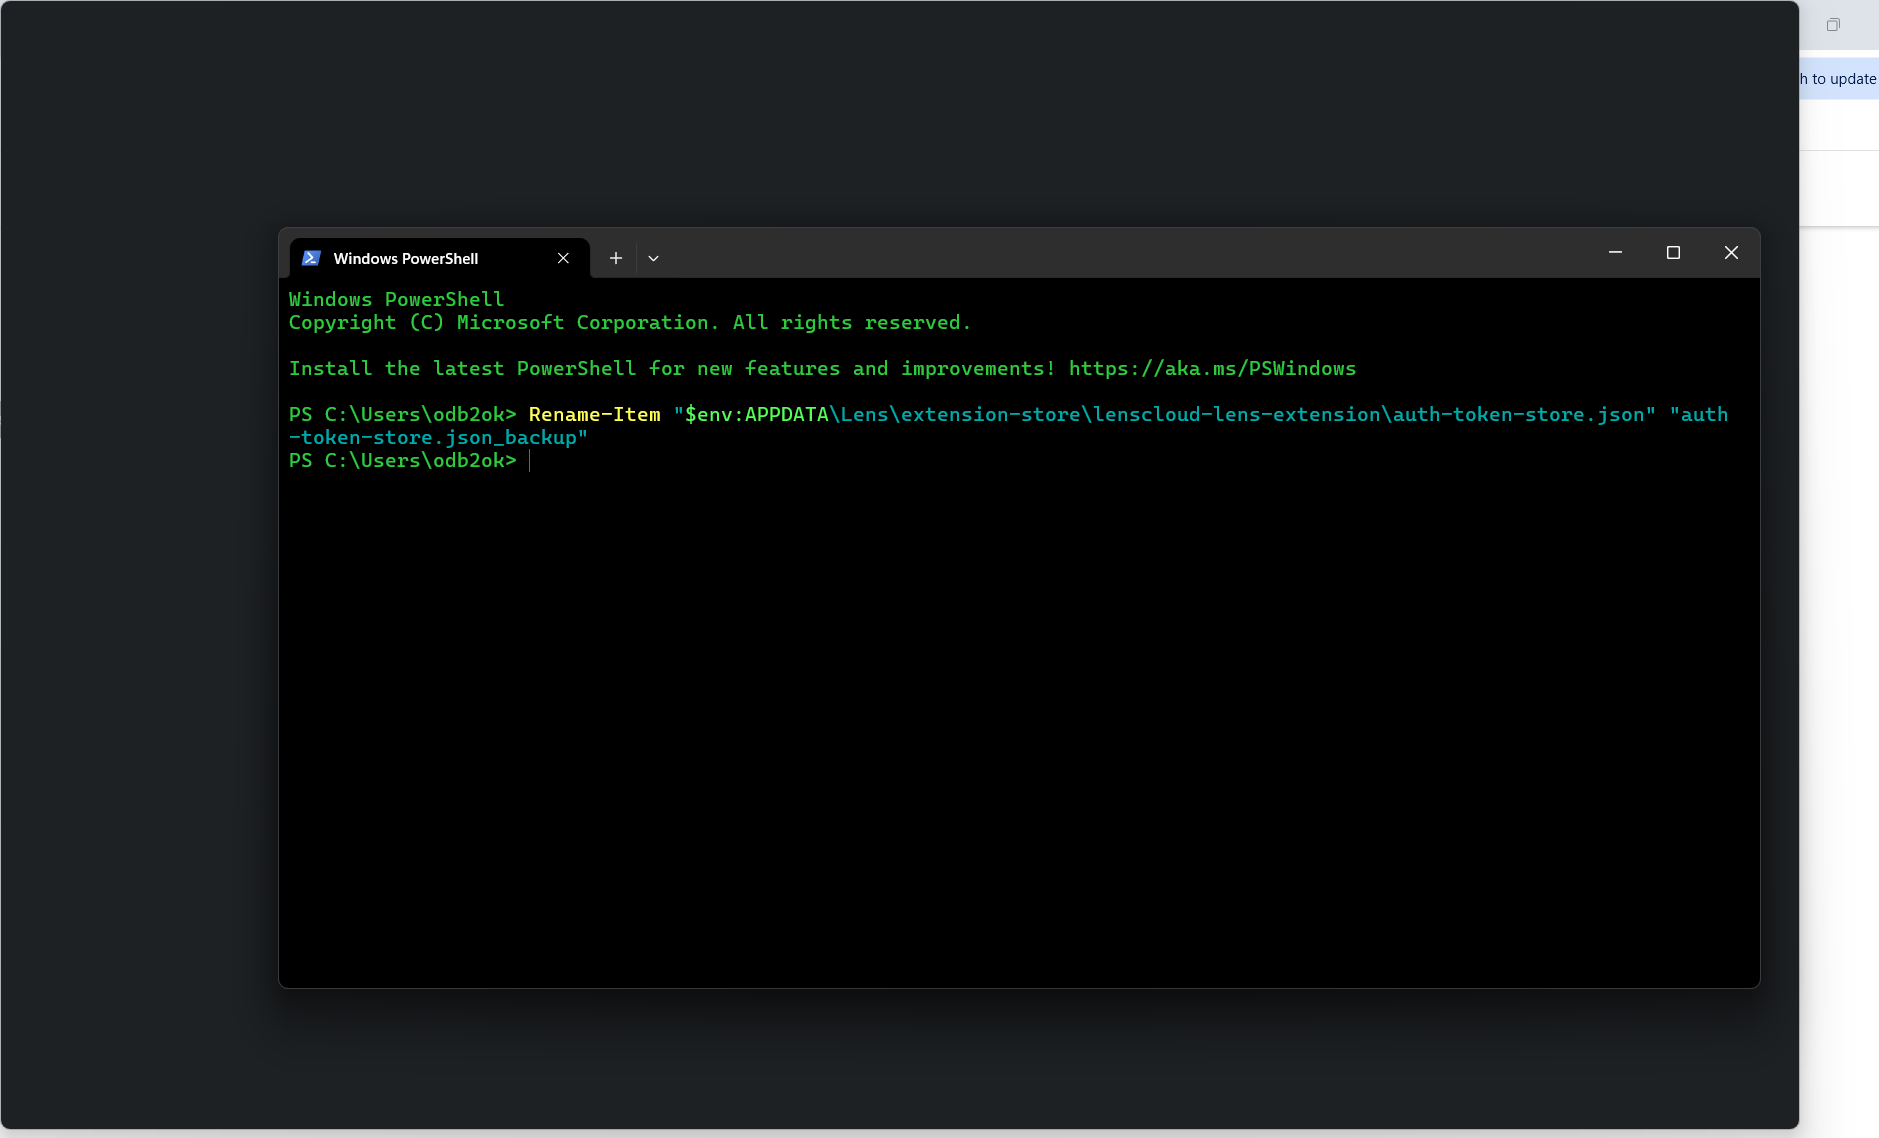Image resolution: width=1879 pixels, height=1138 pixels.
Task: Open the aka.ms/PSWindows link
Action: click(x=1212, y=369)
